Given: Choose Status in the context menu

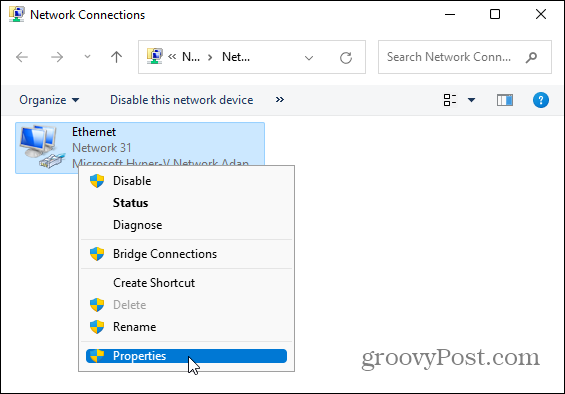Looking at the screenshot, I should pos(186,203).
